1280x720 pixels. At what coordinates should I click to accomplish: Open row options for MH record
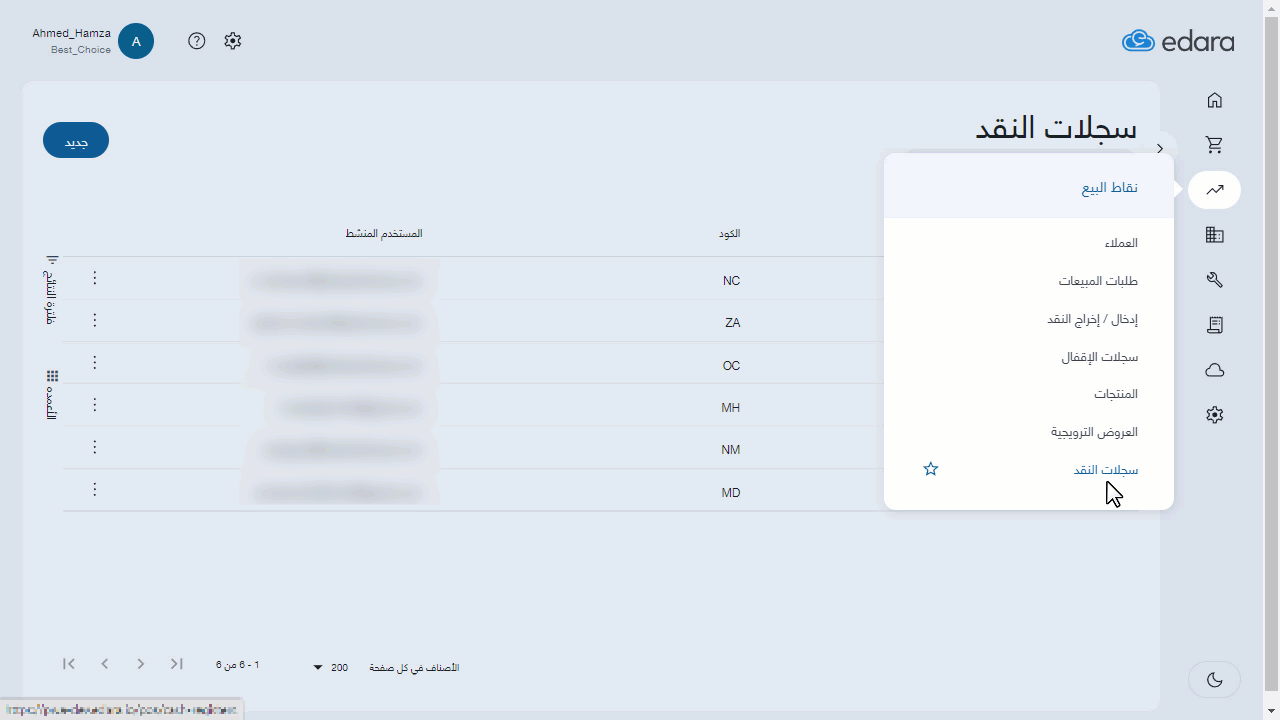[x=95, y=404]
